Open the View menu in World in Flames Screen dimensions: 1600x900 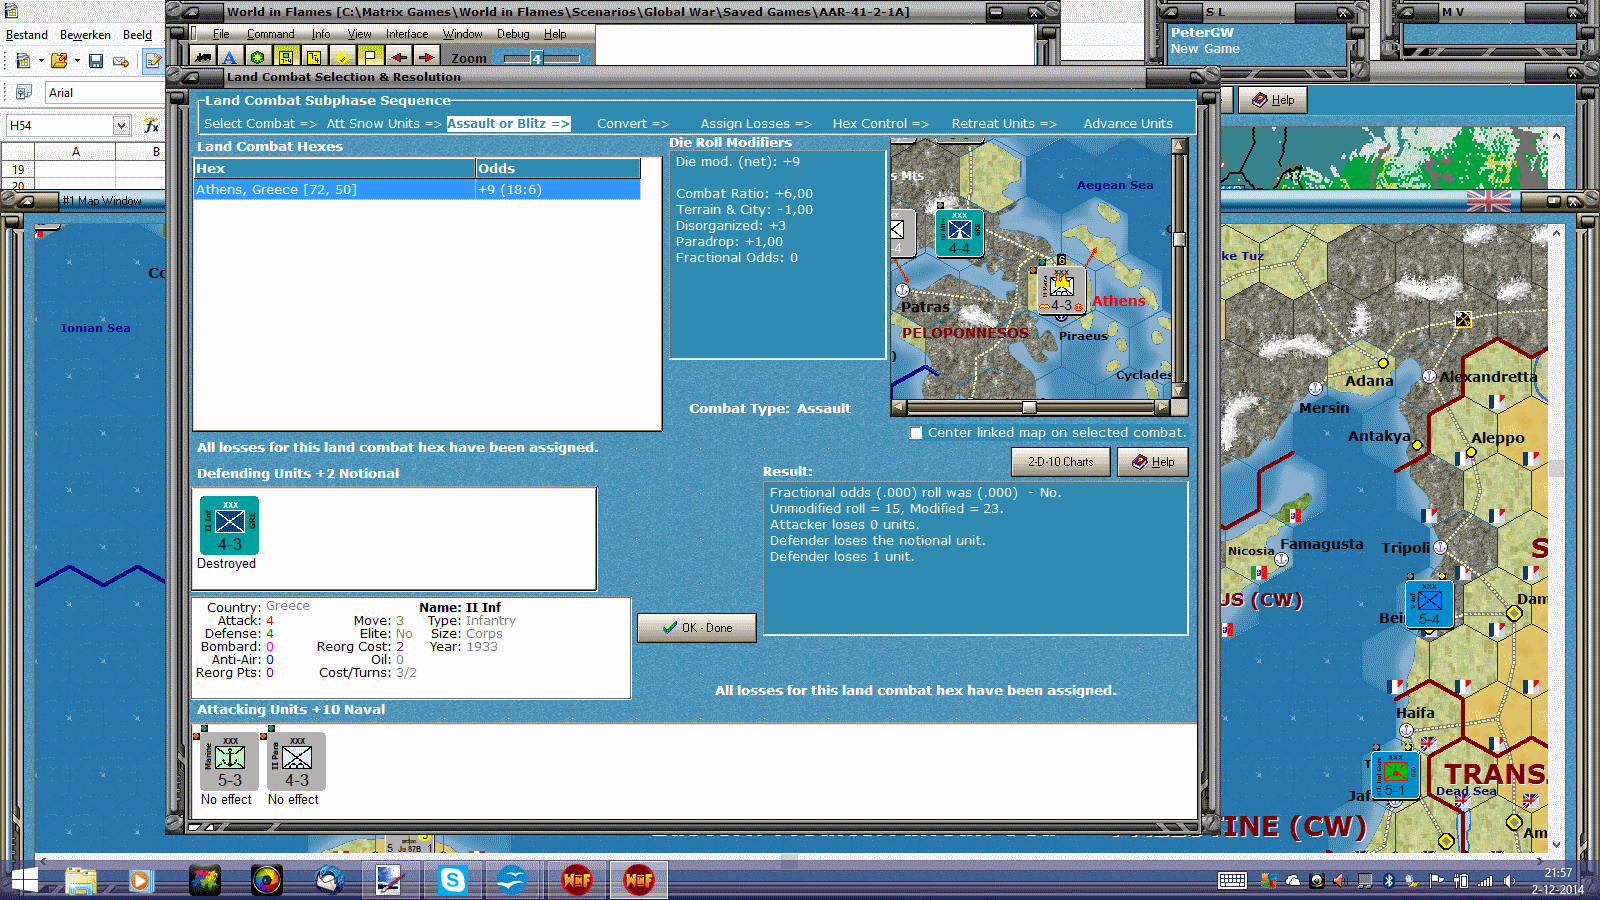coord(359,34)
